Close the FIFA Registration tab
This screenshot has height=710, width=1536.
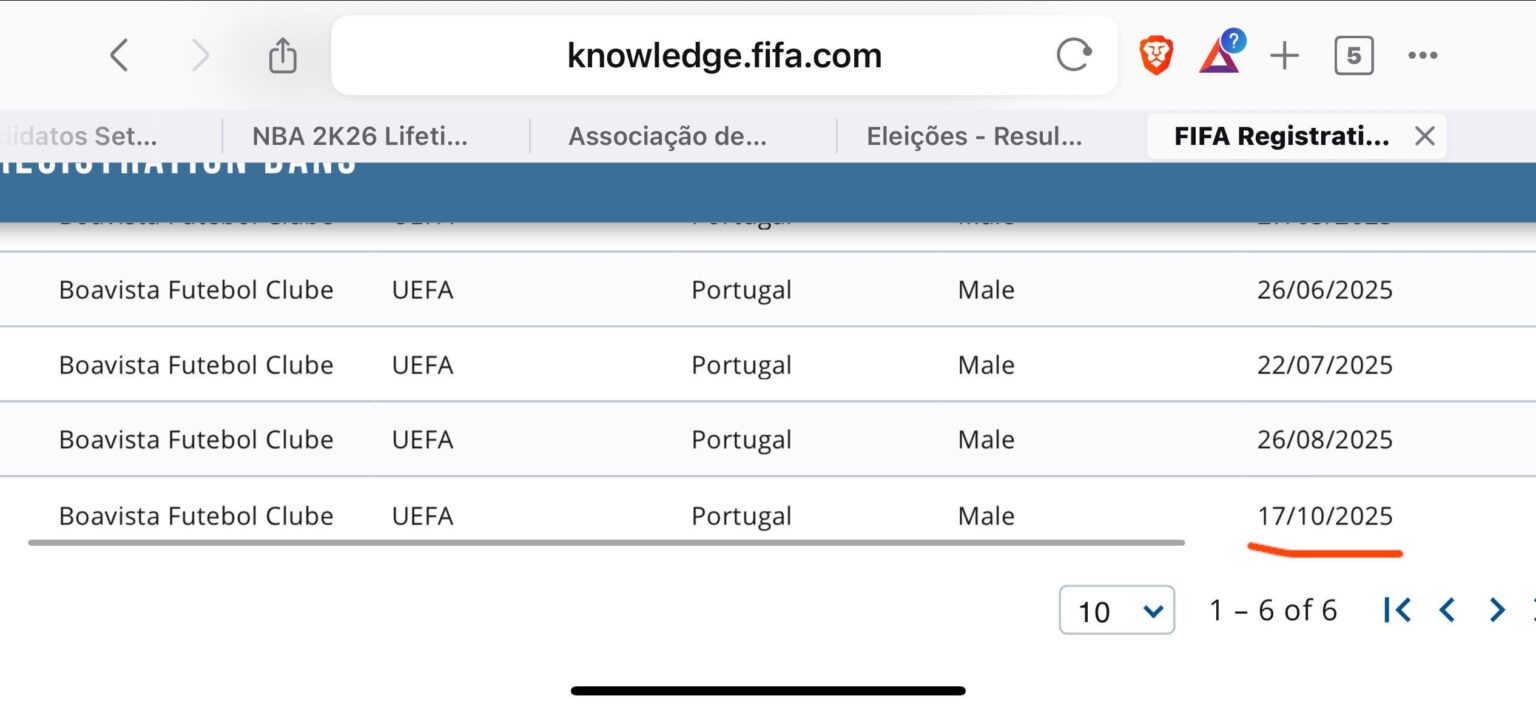[1425, 137]
